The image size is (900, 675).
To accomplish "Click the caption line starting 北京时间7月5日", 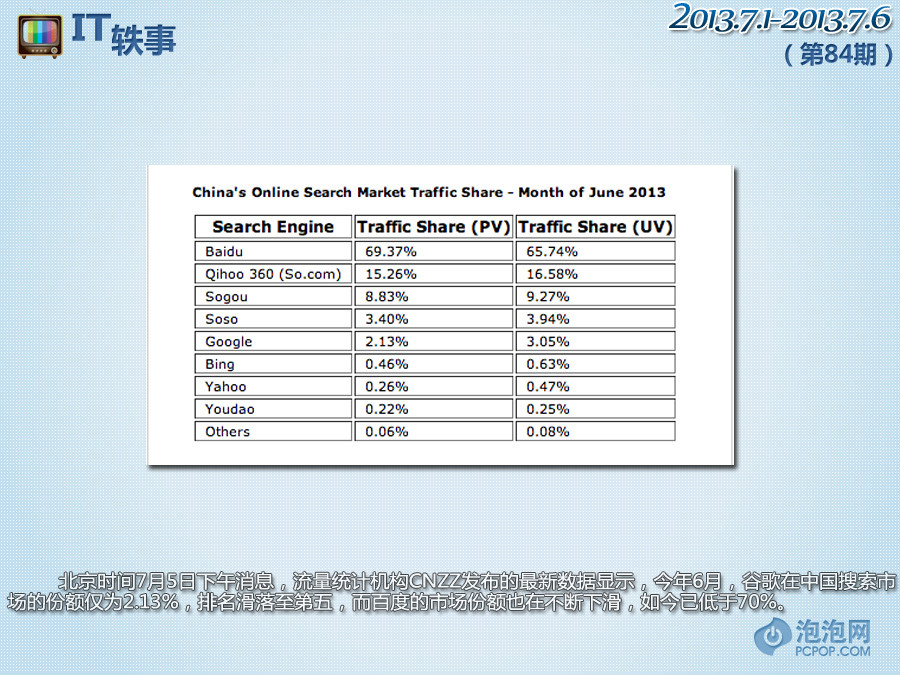I will click(x=478, y=581).
